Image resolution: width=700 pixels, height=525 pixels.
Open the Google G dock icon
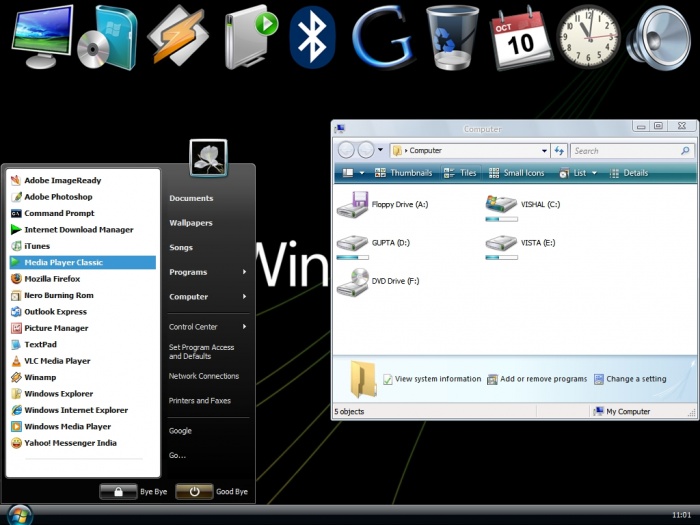pos(383,38)
